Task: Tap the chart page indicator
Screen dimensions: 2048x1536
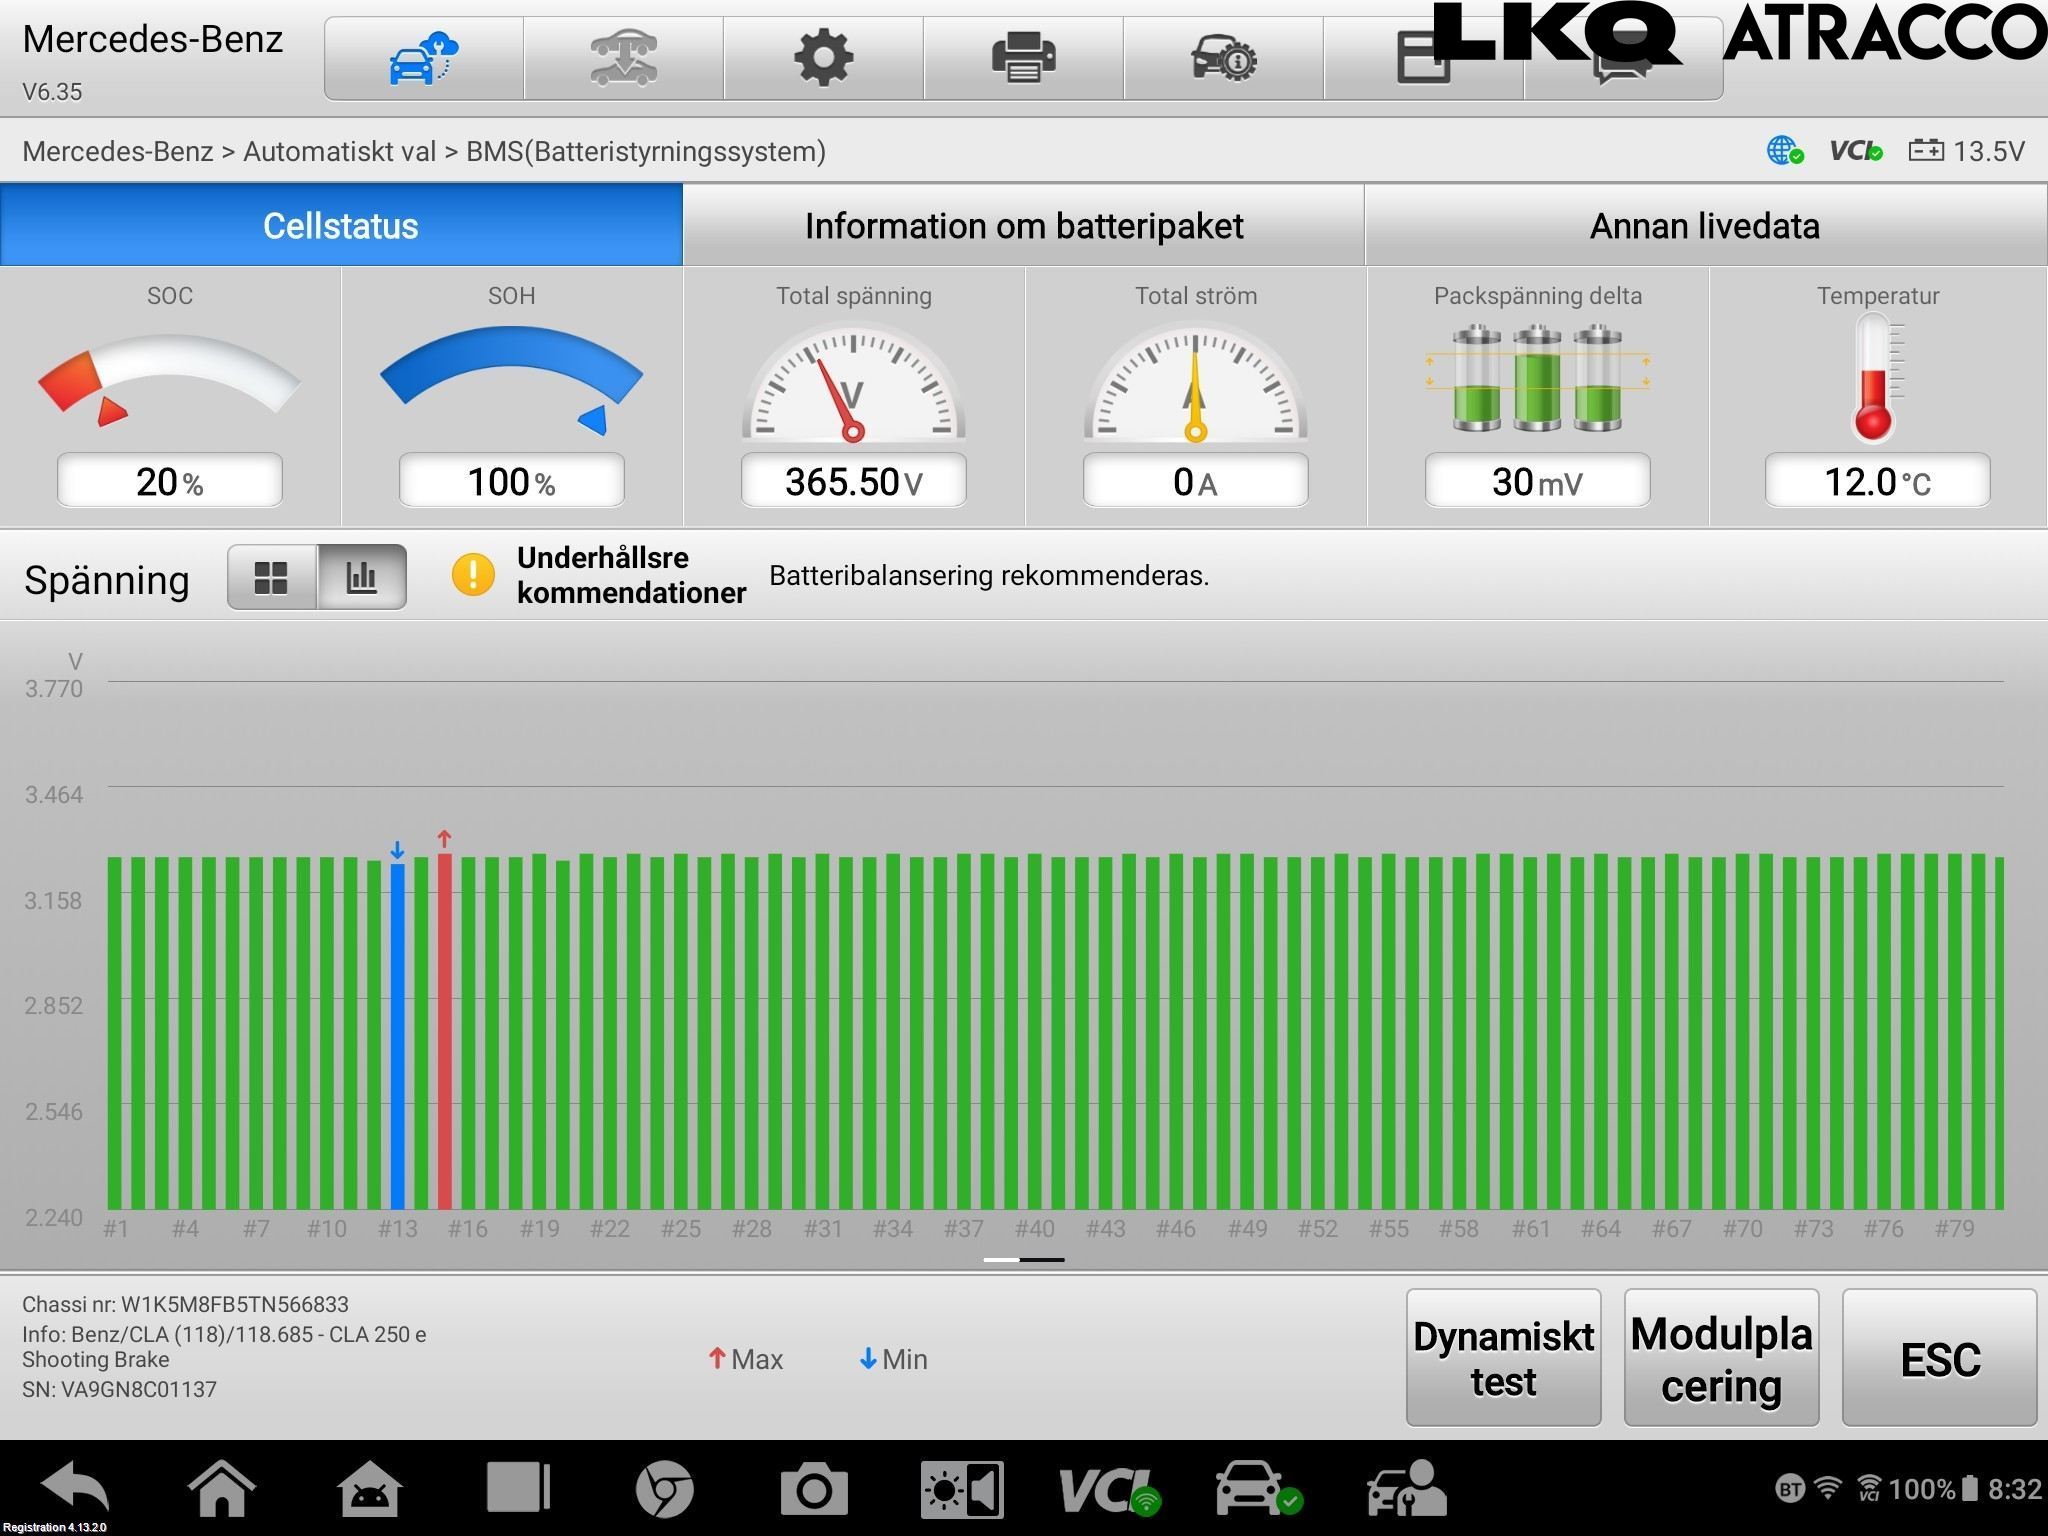Action: click(1024, 1260)
